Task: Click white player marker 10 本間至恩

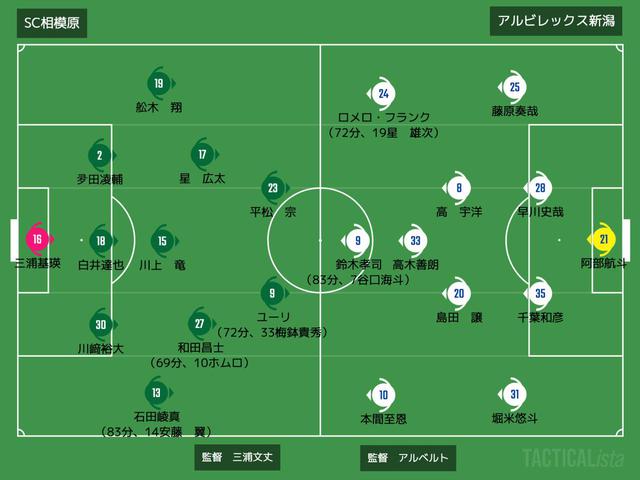Action: [382, 395]
